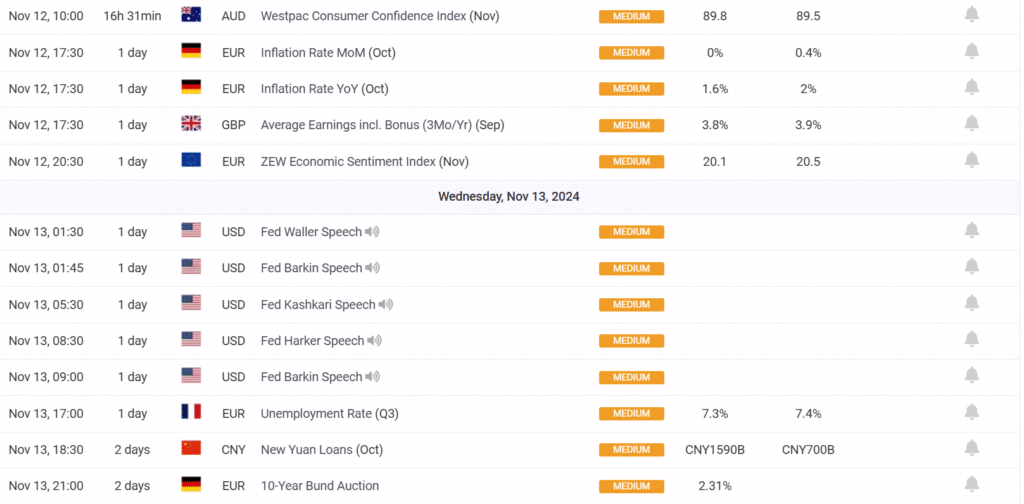The height and width of the screenshot is (504, 1024).
Task: Click the 16h 31min countdown cell
Action: [x=132, y=16]
